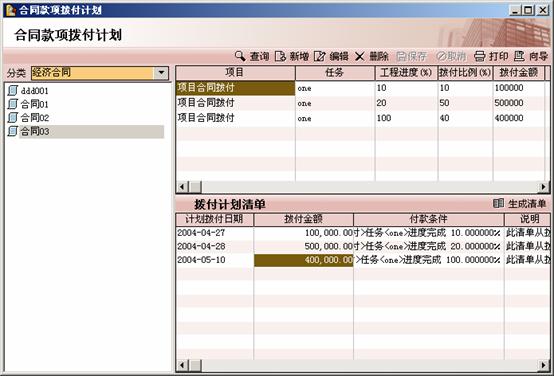554x376 pixels.
Task: Click the ratio cell with value 40
Action: click(x=465, y=118)
